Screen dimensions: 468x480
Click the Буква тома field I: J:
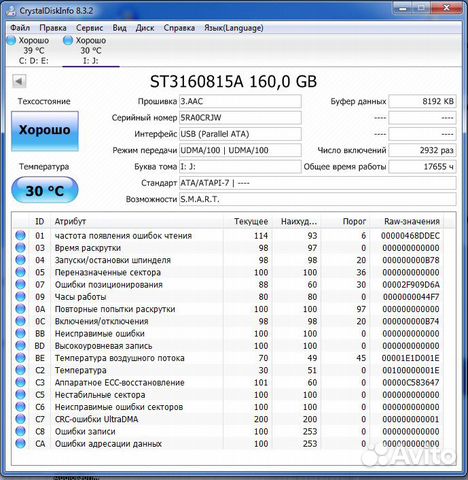(240, 167)
